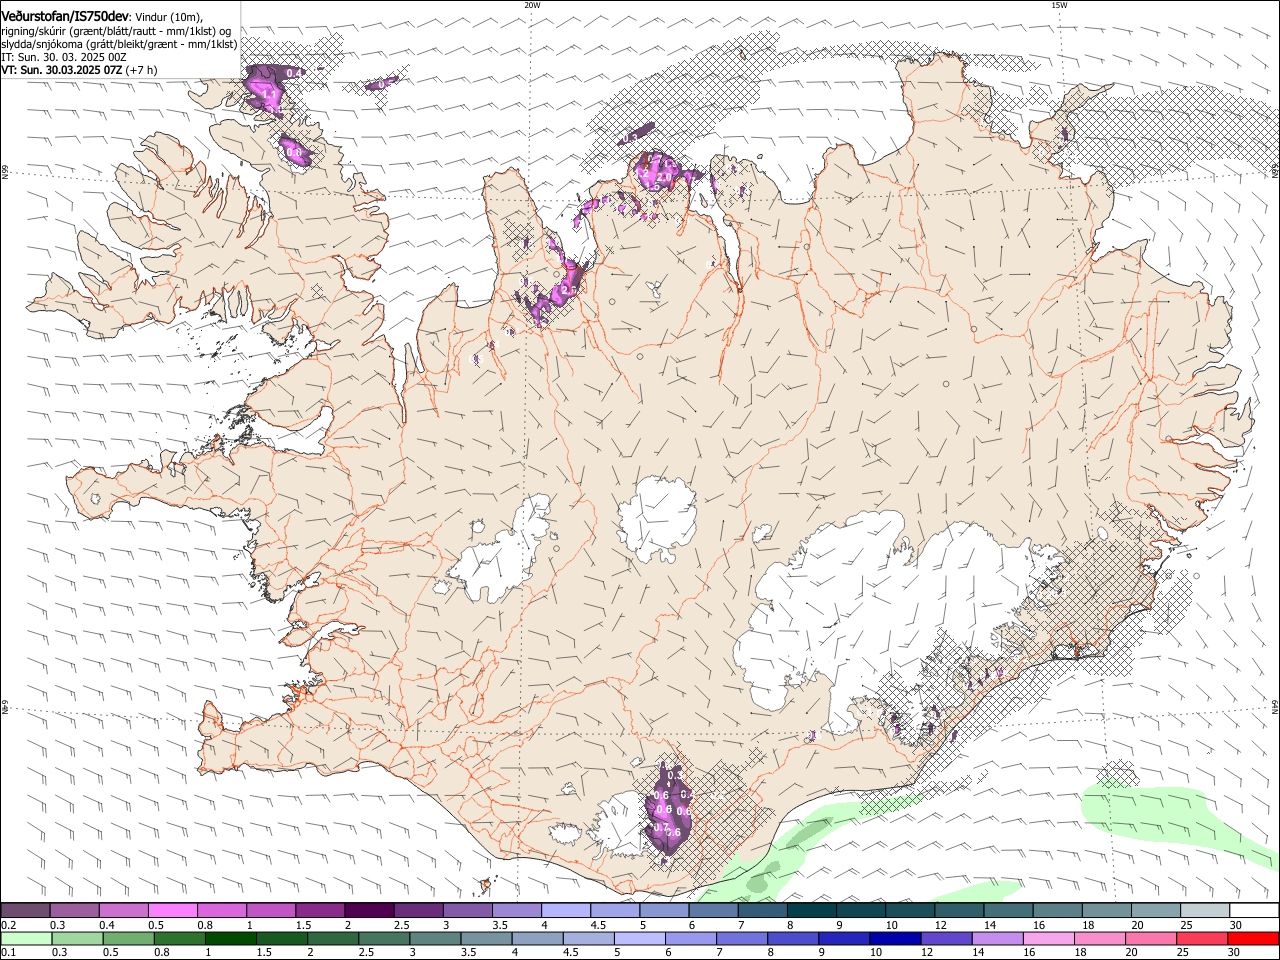Pick lower legend bright red swatch at 30
Image resolution: width=1280 pixels, height=960 pixels.
click(x=1253, y=939)
